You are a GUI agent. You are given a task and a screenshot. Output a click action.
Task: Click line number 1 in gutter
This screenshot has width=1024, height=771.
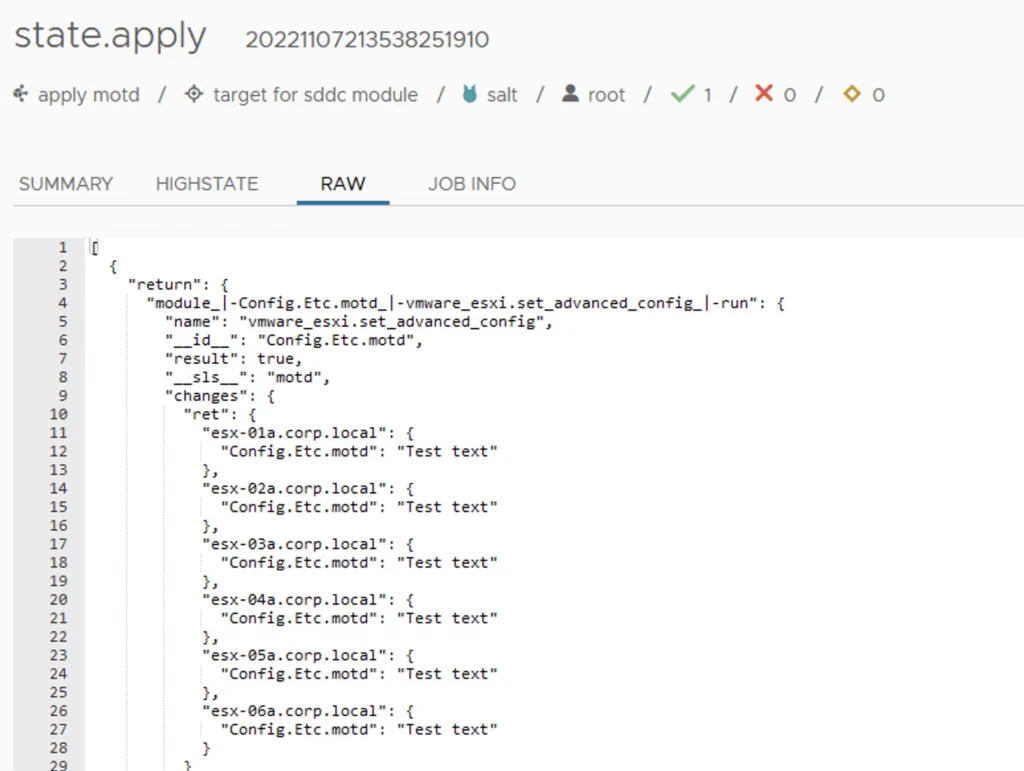pos(63,247)
